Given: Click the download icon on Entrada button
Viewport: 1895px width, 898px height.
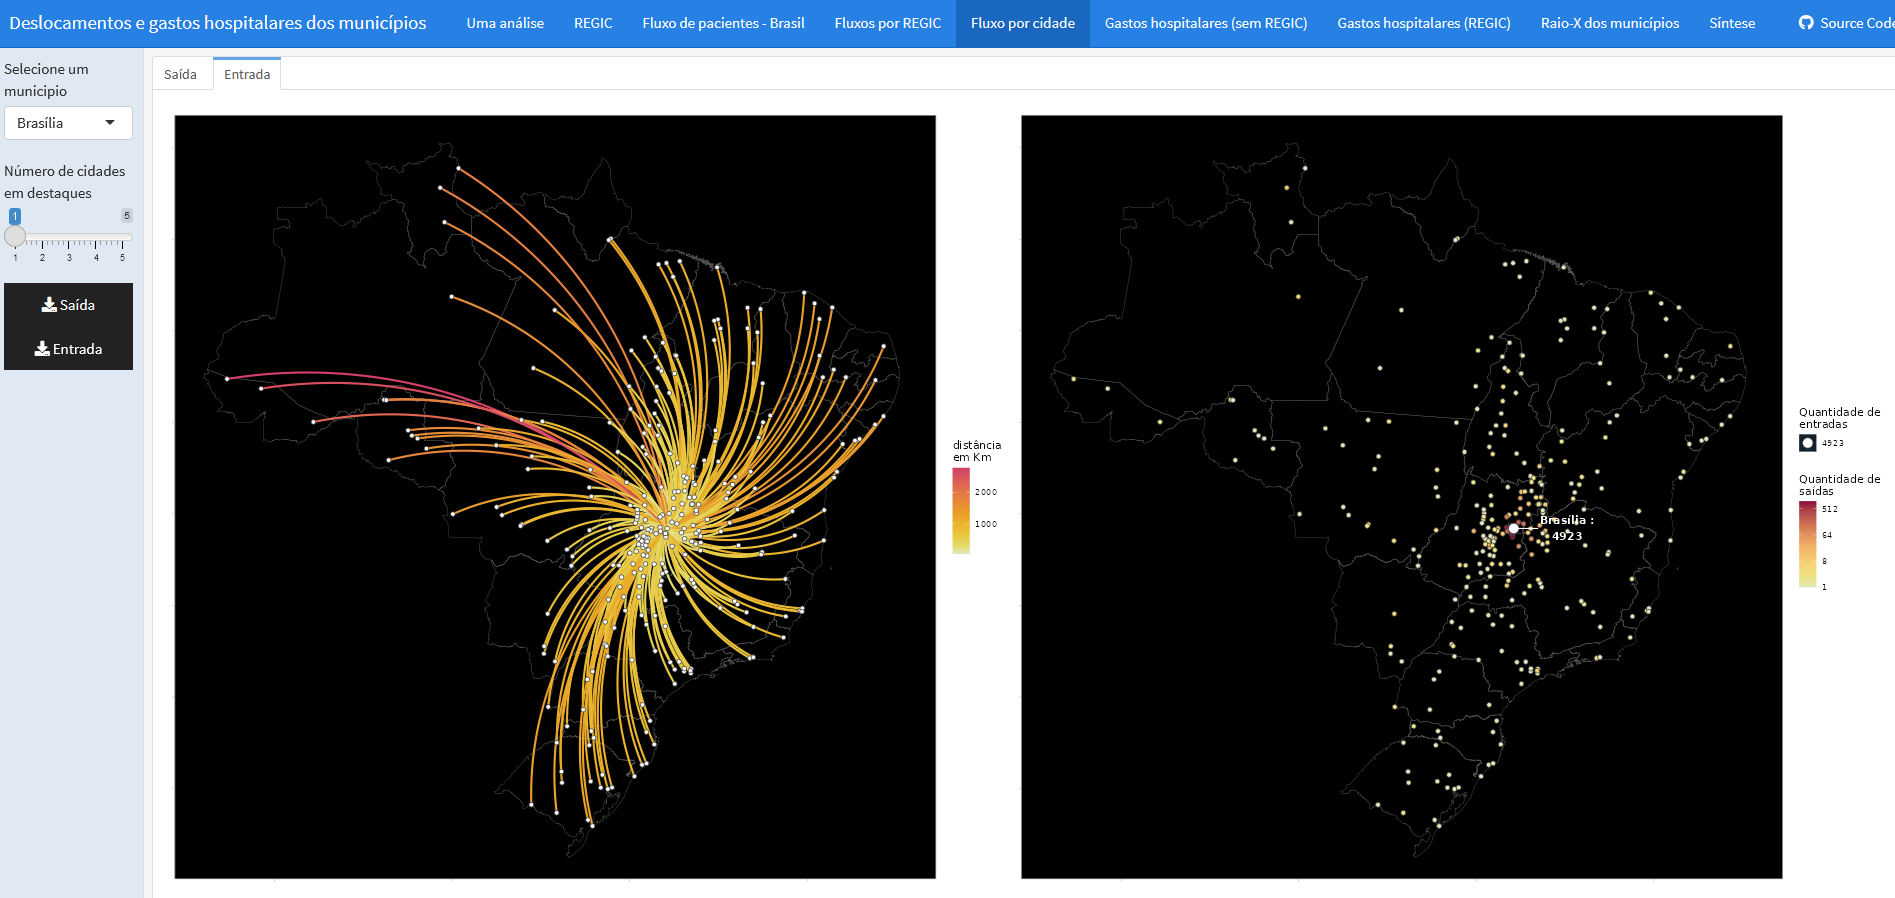Looking at the screenshot, I should point(42,349).
